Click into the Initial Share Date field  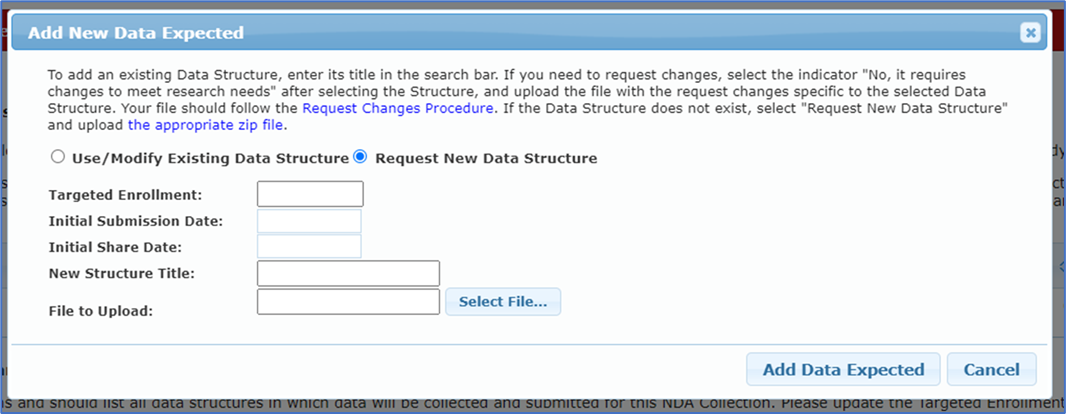(x=310, y=246)
